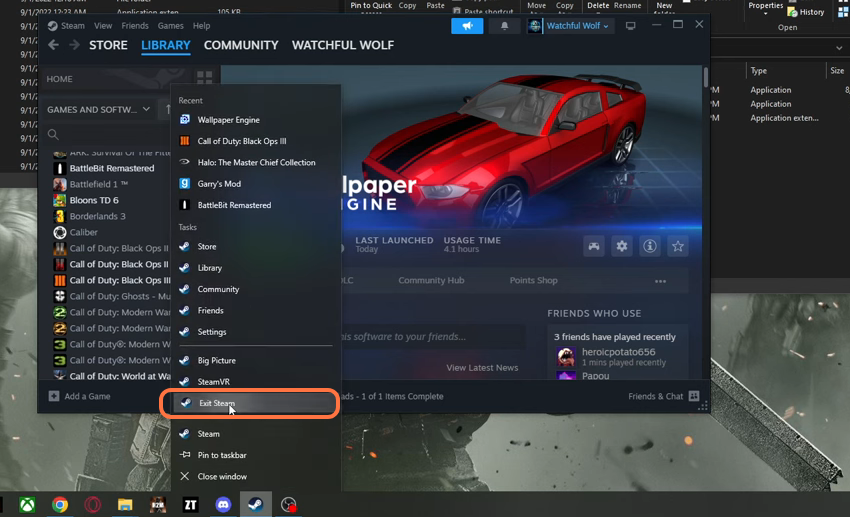This screenshot has height=517, width=850.
Task: Select Borderlands 3 in the library list
Action: click(97, 216)
